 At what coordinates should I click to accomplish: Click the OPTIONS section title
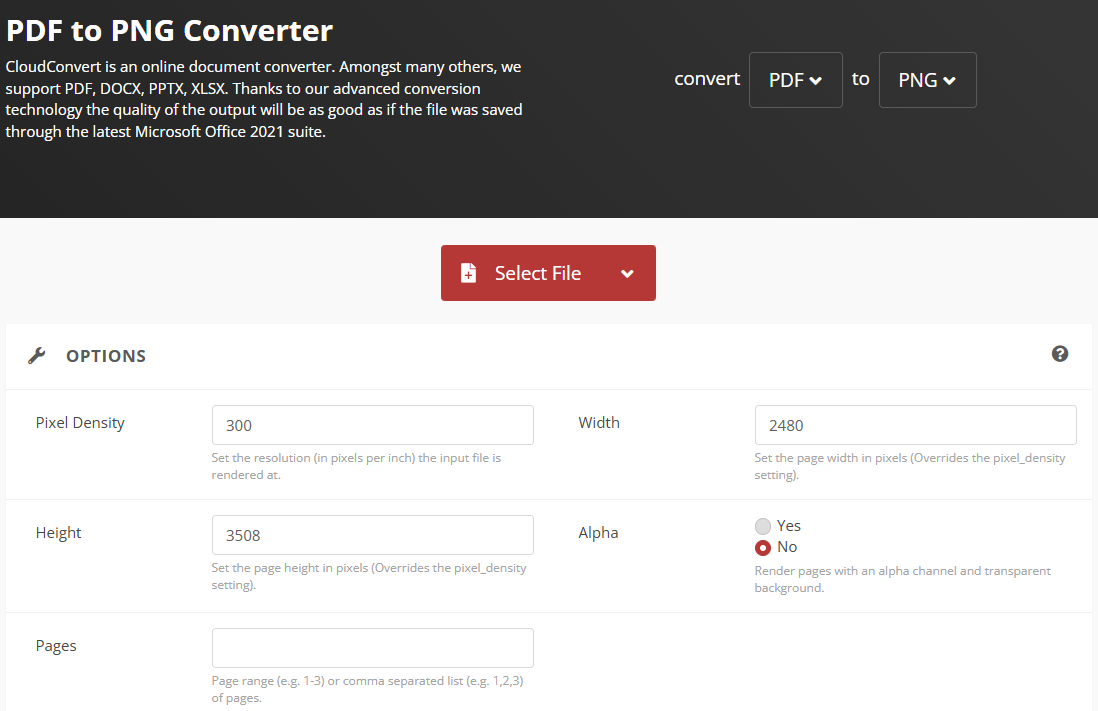(x=106, y=356)
